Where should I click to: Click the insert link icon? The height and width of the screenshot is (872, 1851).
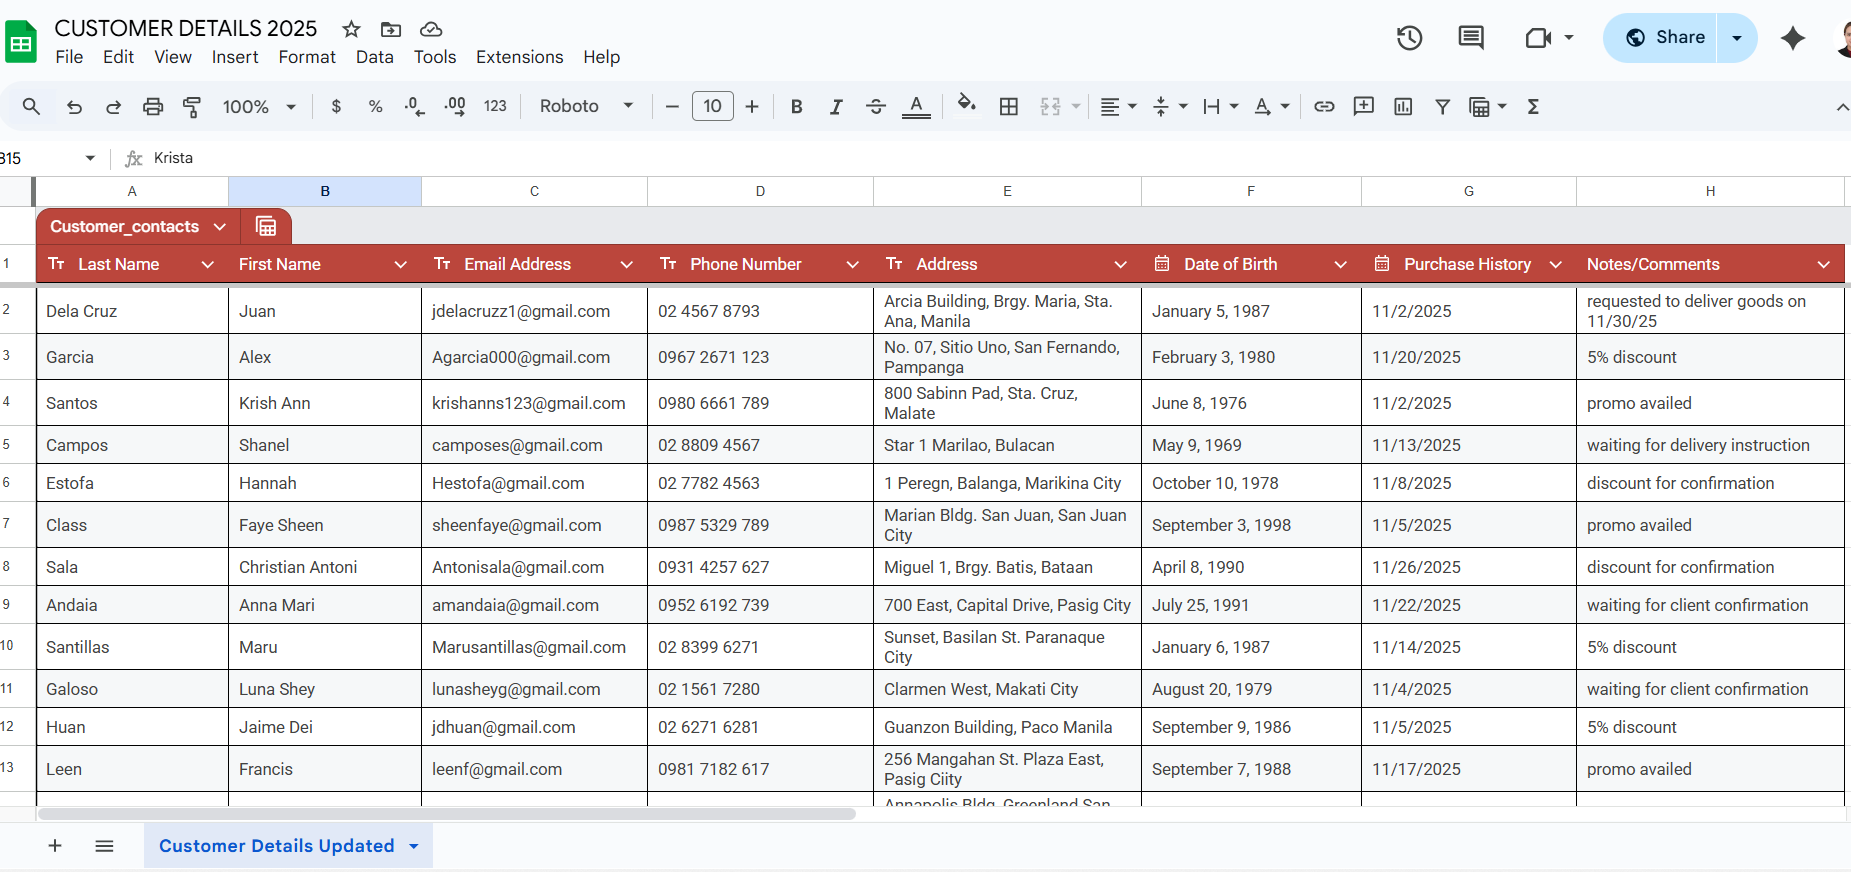pos(1324,107)
